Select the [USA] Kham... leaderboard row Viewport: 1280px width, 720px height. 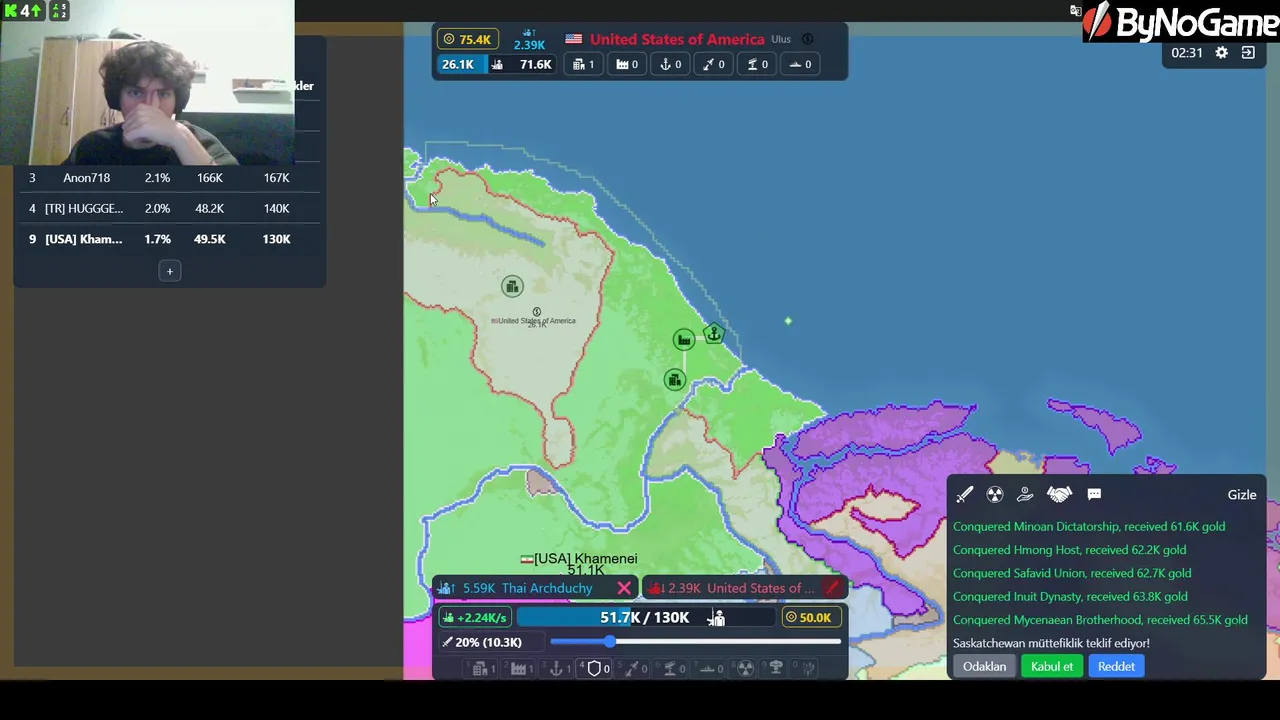coord(169,239)
